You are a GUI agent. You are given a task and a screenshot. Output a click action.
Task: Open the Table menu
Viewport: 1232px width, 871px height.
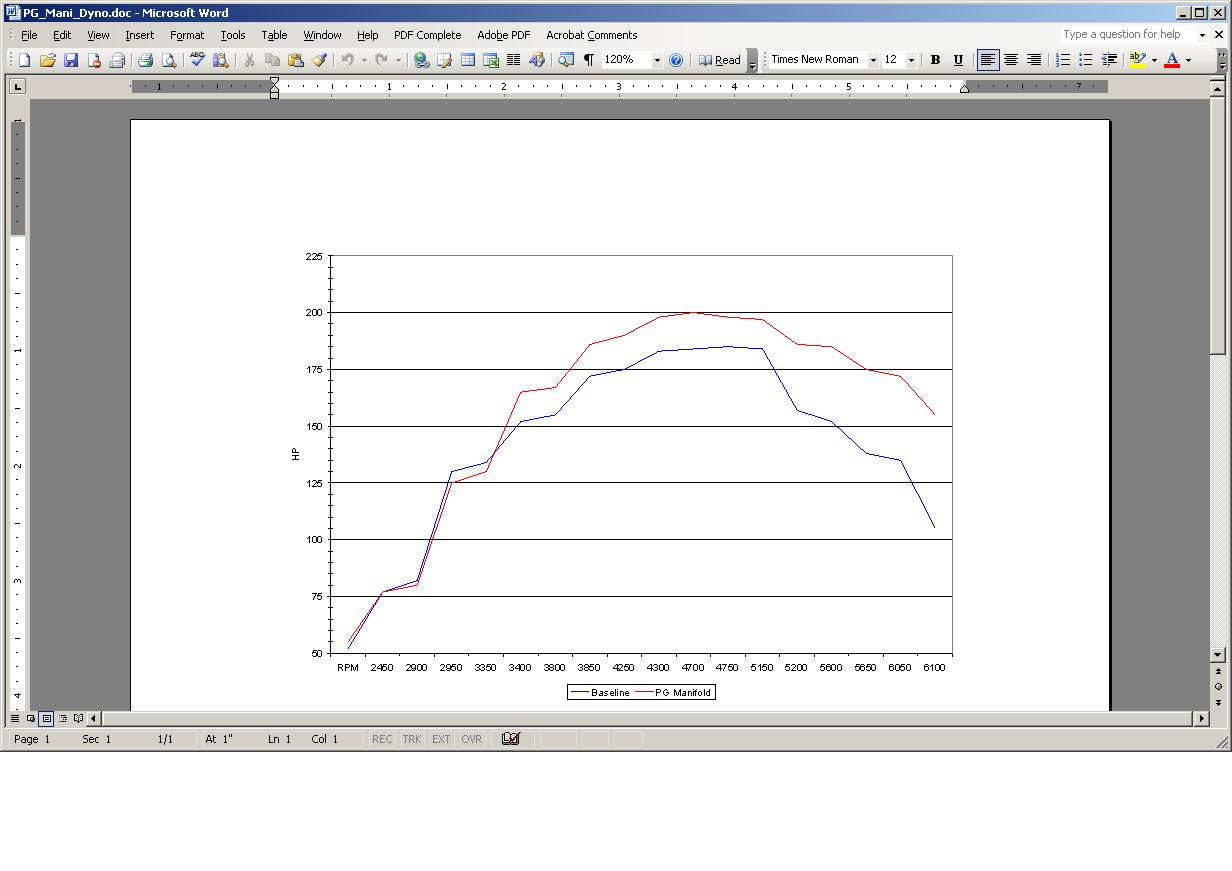(274, 35)
